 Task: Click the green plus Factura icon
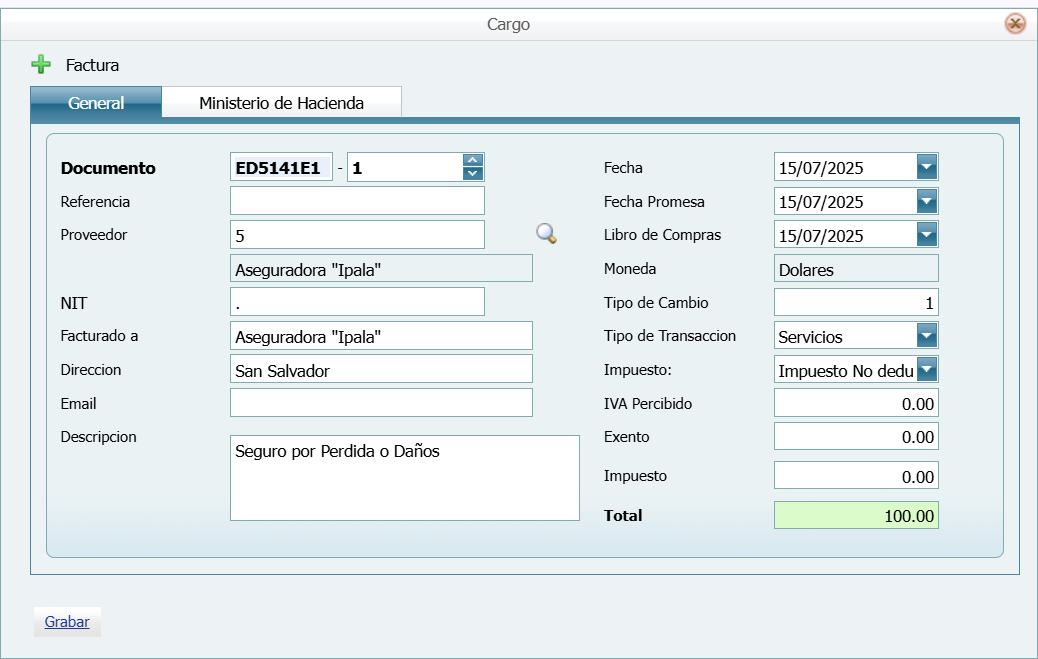pos(41,65)
